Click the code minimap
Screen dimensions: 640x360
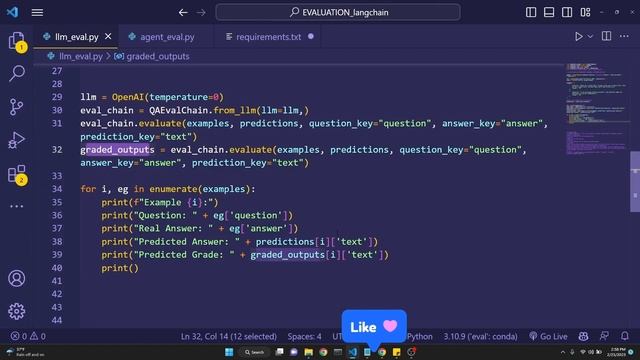[596, 109]
